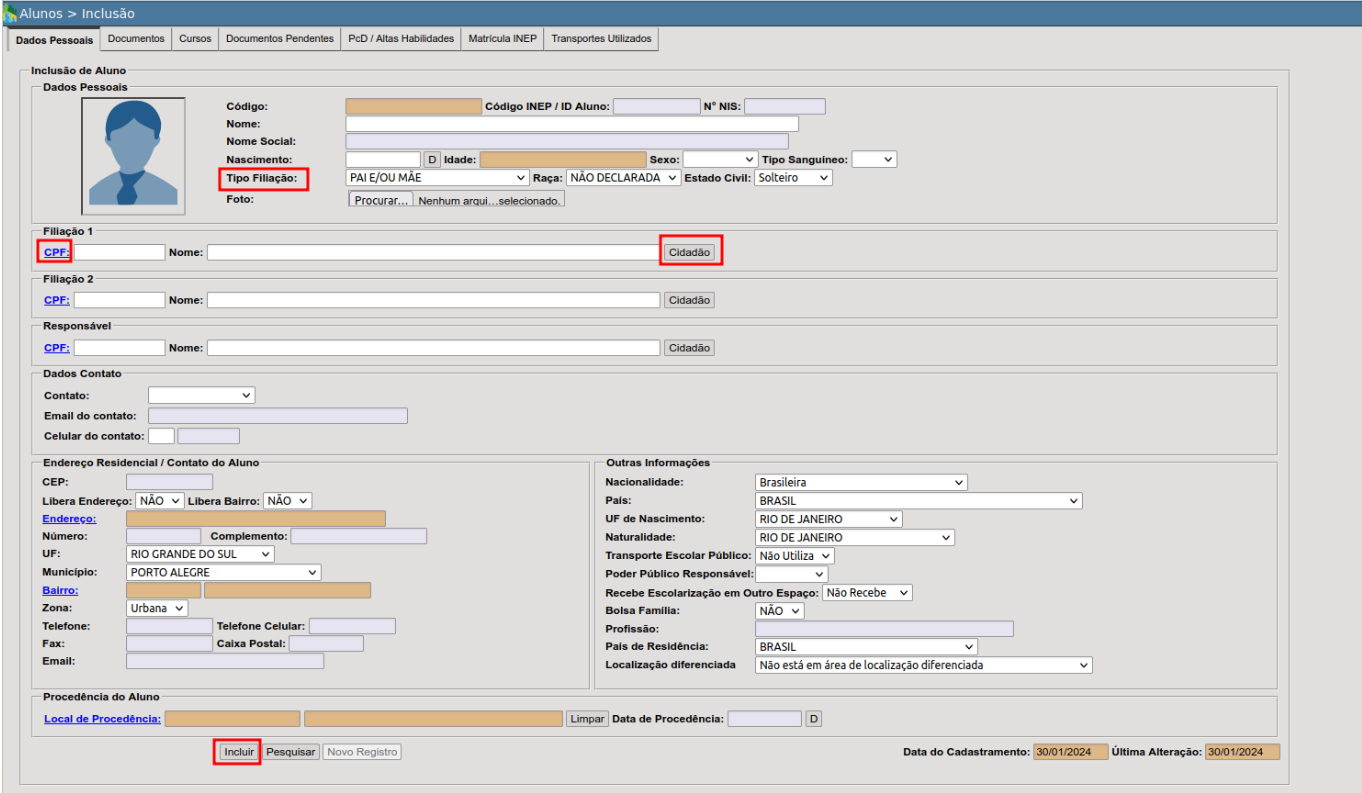Switch to the Documentos tab

(136, 39)
